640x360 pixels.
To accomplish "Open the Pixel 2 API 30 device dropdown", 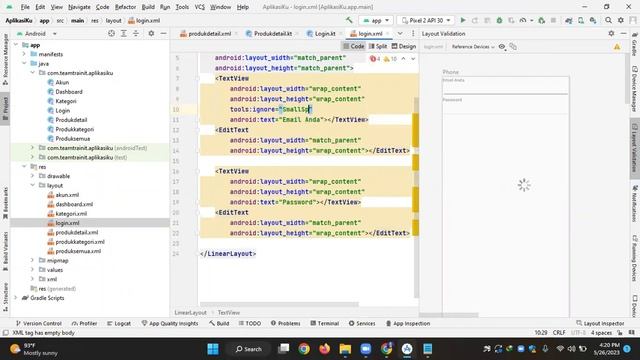I will point(426,20).
